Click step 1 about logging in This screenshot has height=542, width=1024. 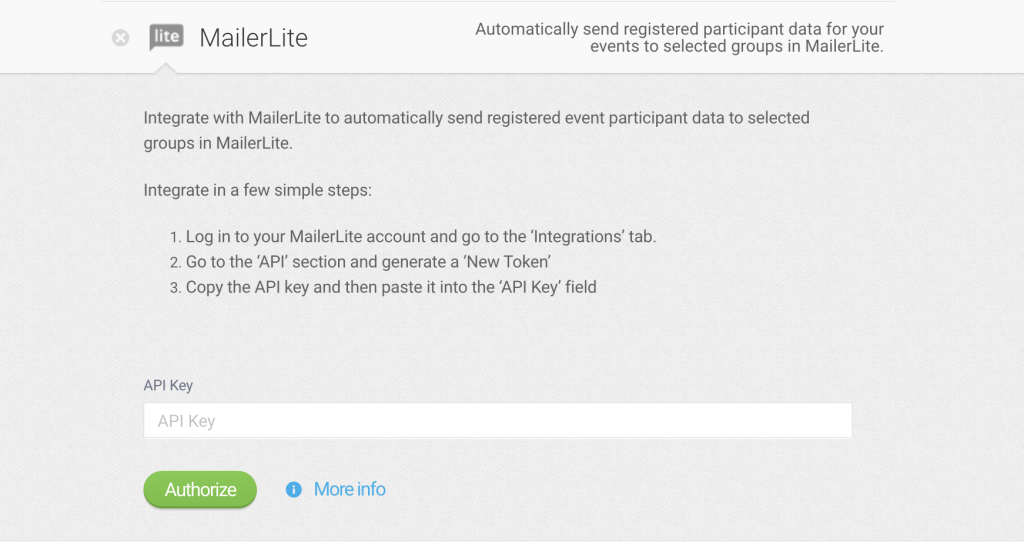(x=420, y=237)
